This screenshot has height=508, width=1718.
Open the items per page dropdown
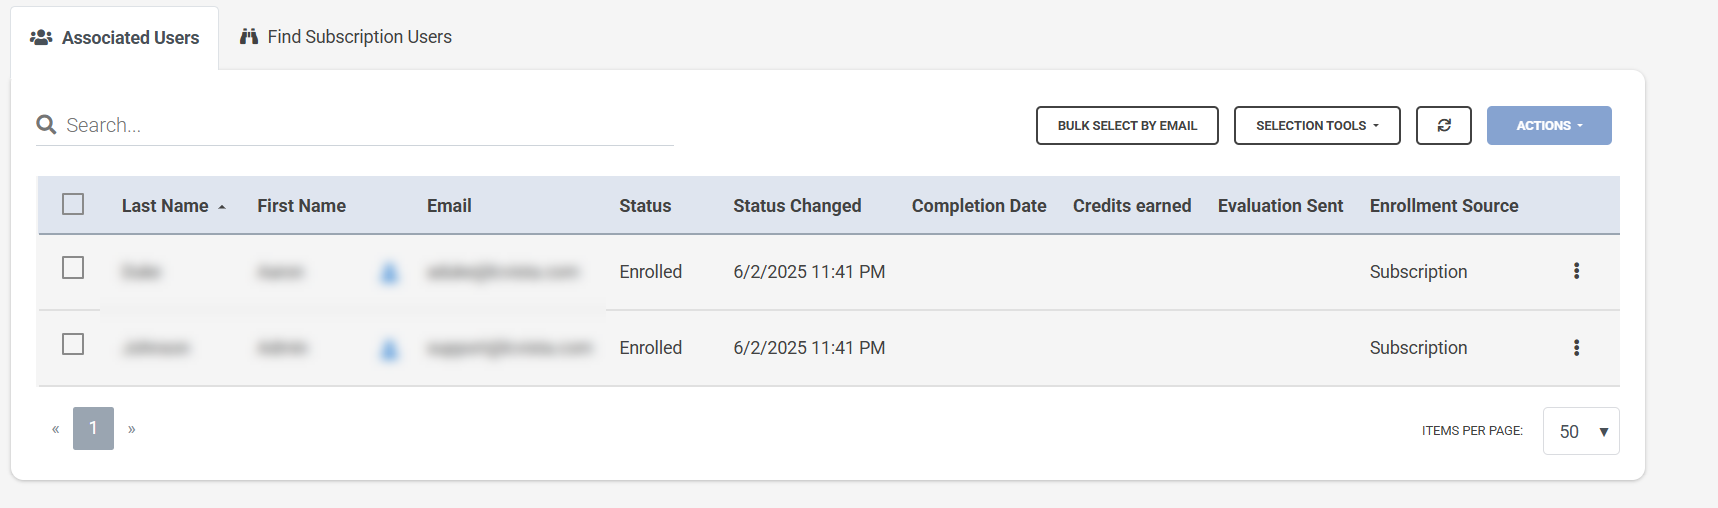1580,431
